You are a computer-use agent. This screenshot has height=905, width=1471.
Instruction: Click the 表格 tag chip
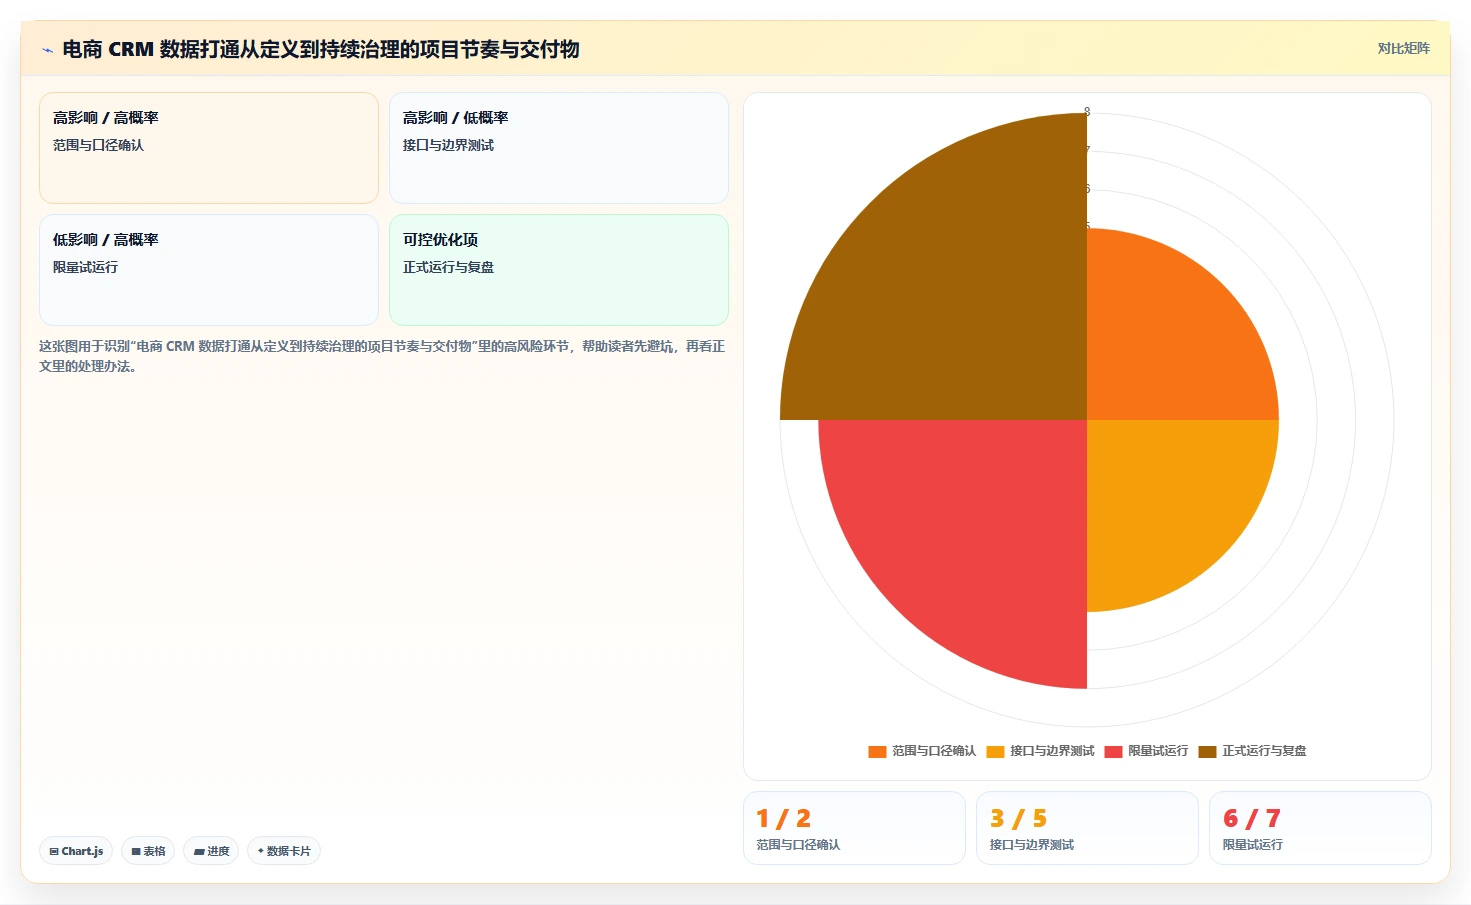pos(148,851)
